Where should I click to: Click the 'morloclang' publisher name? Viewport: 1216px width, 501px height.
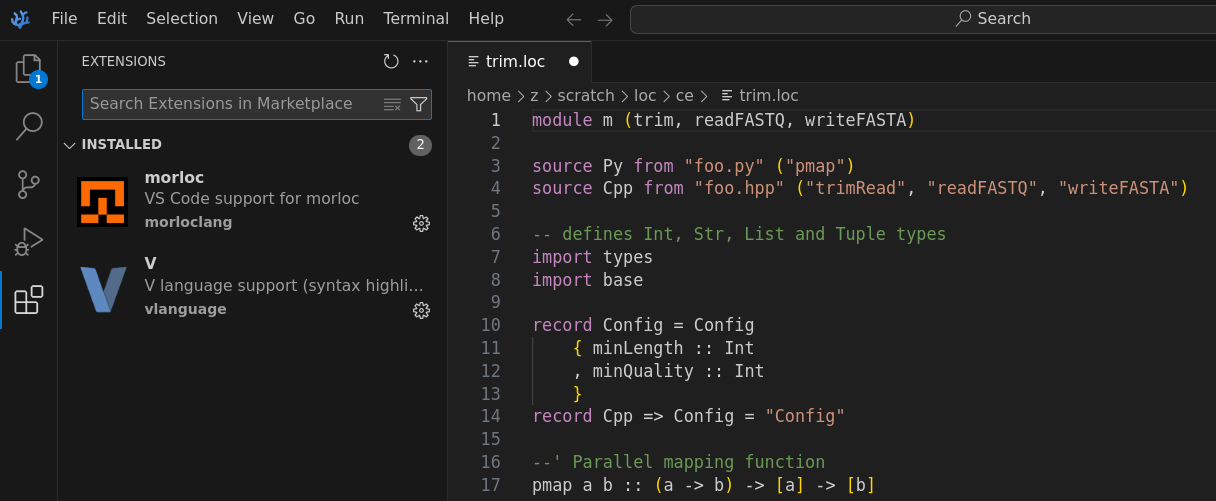tap(188, 222)
